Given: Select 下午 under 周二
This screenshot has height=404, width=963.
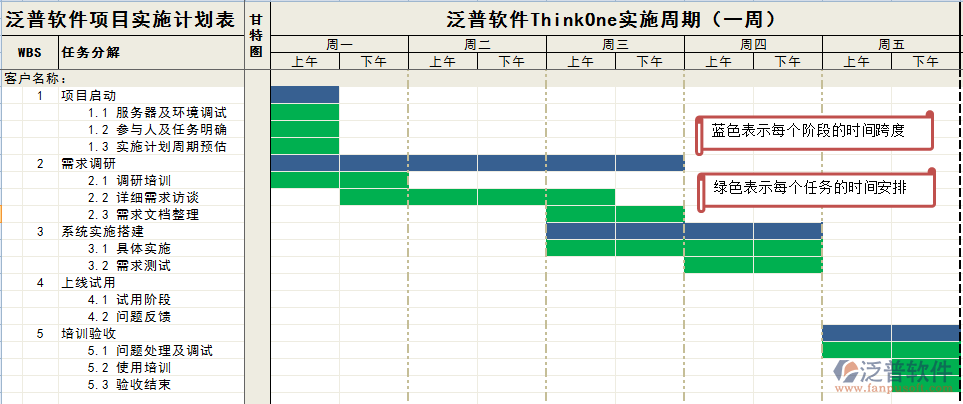Looking at the screenshot, I should pyautogui.click(x=512, y=61).
